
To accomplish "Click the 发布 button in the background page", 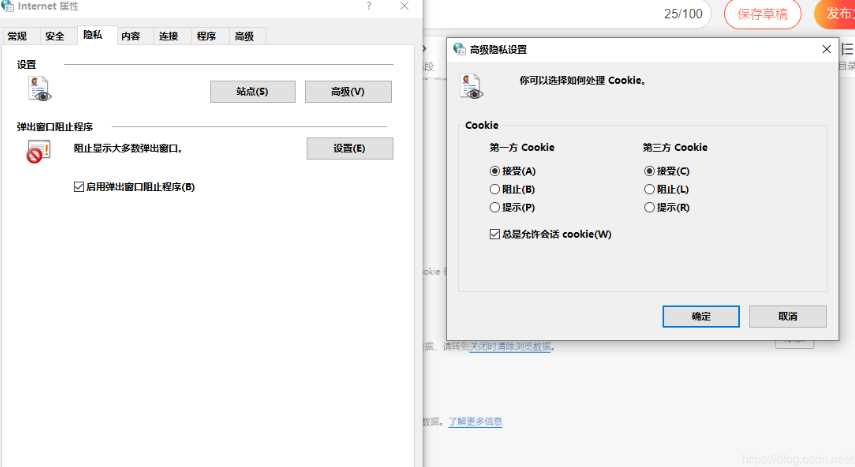I will pyautogui.click(x=836, y=14).
